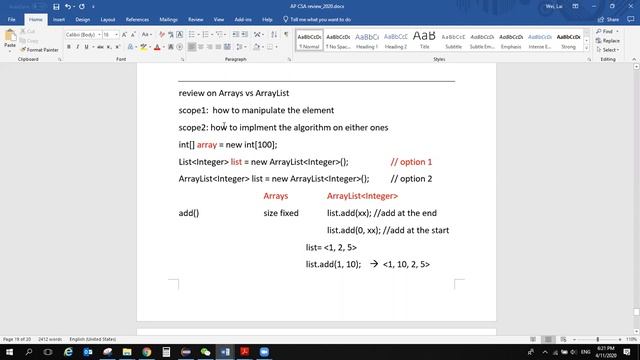Open the borders dropdown
This screenshot has height=360, width=640.
pos(276,47)
